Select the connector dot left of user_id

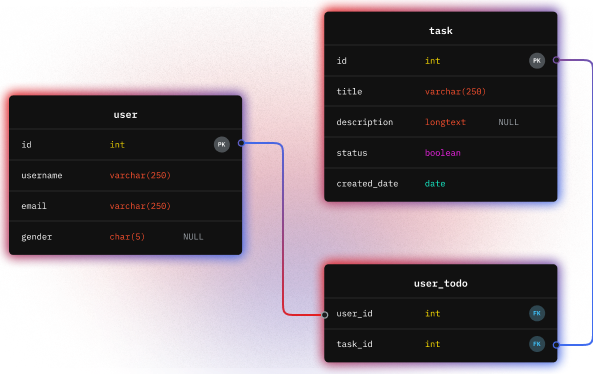pyautogui.click(x=324, y=315)
